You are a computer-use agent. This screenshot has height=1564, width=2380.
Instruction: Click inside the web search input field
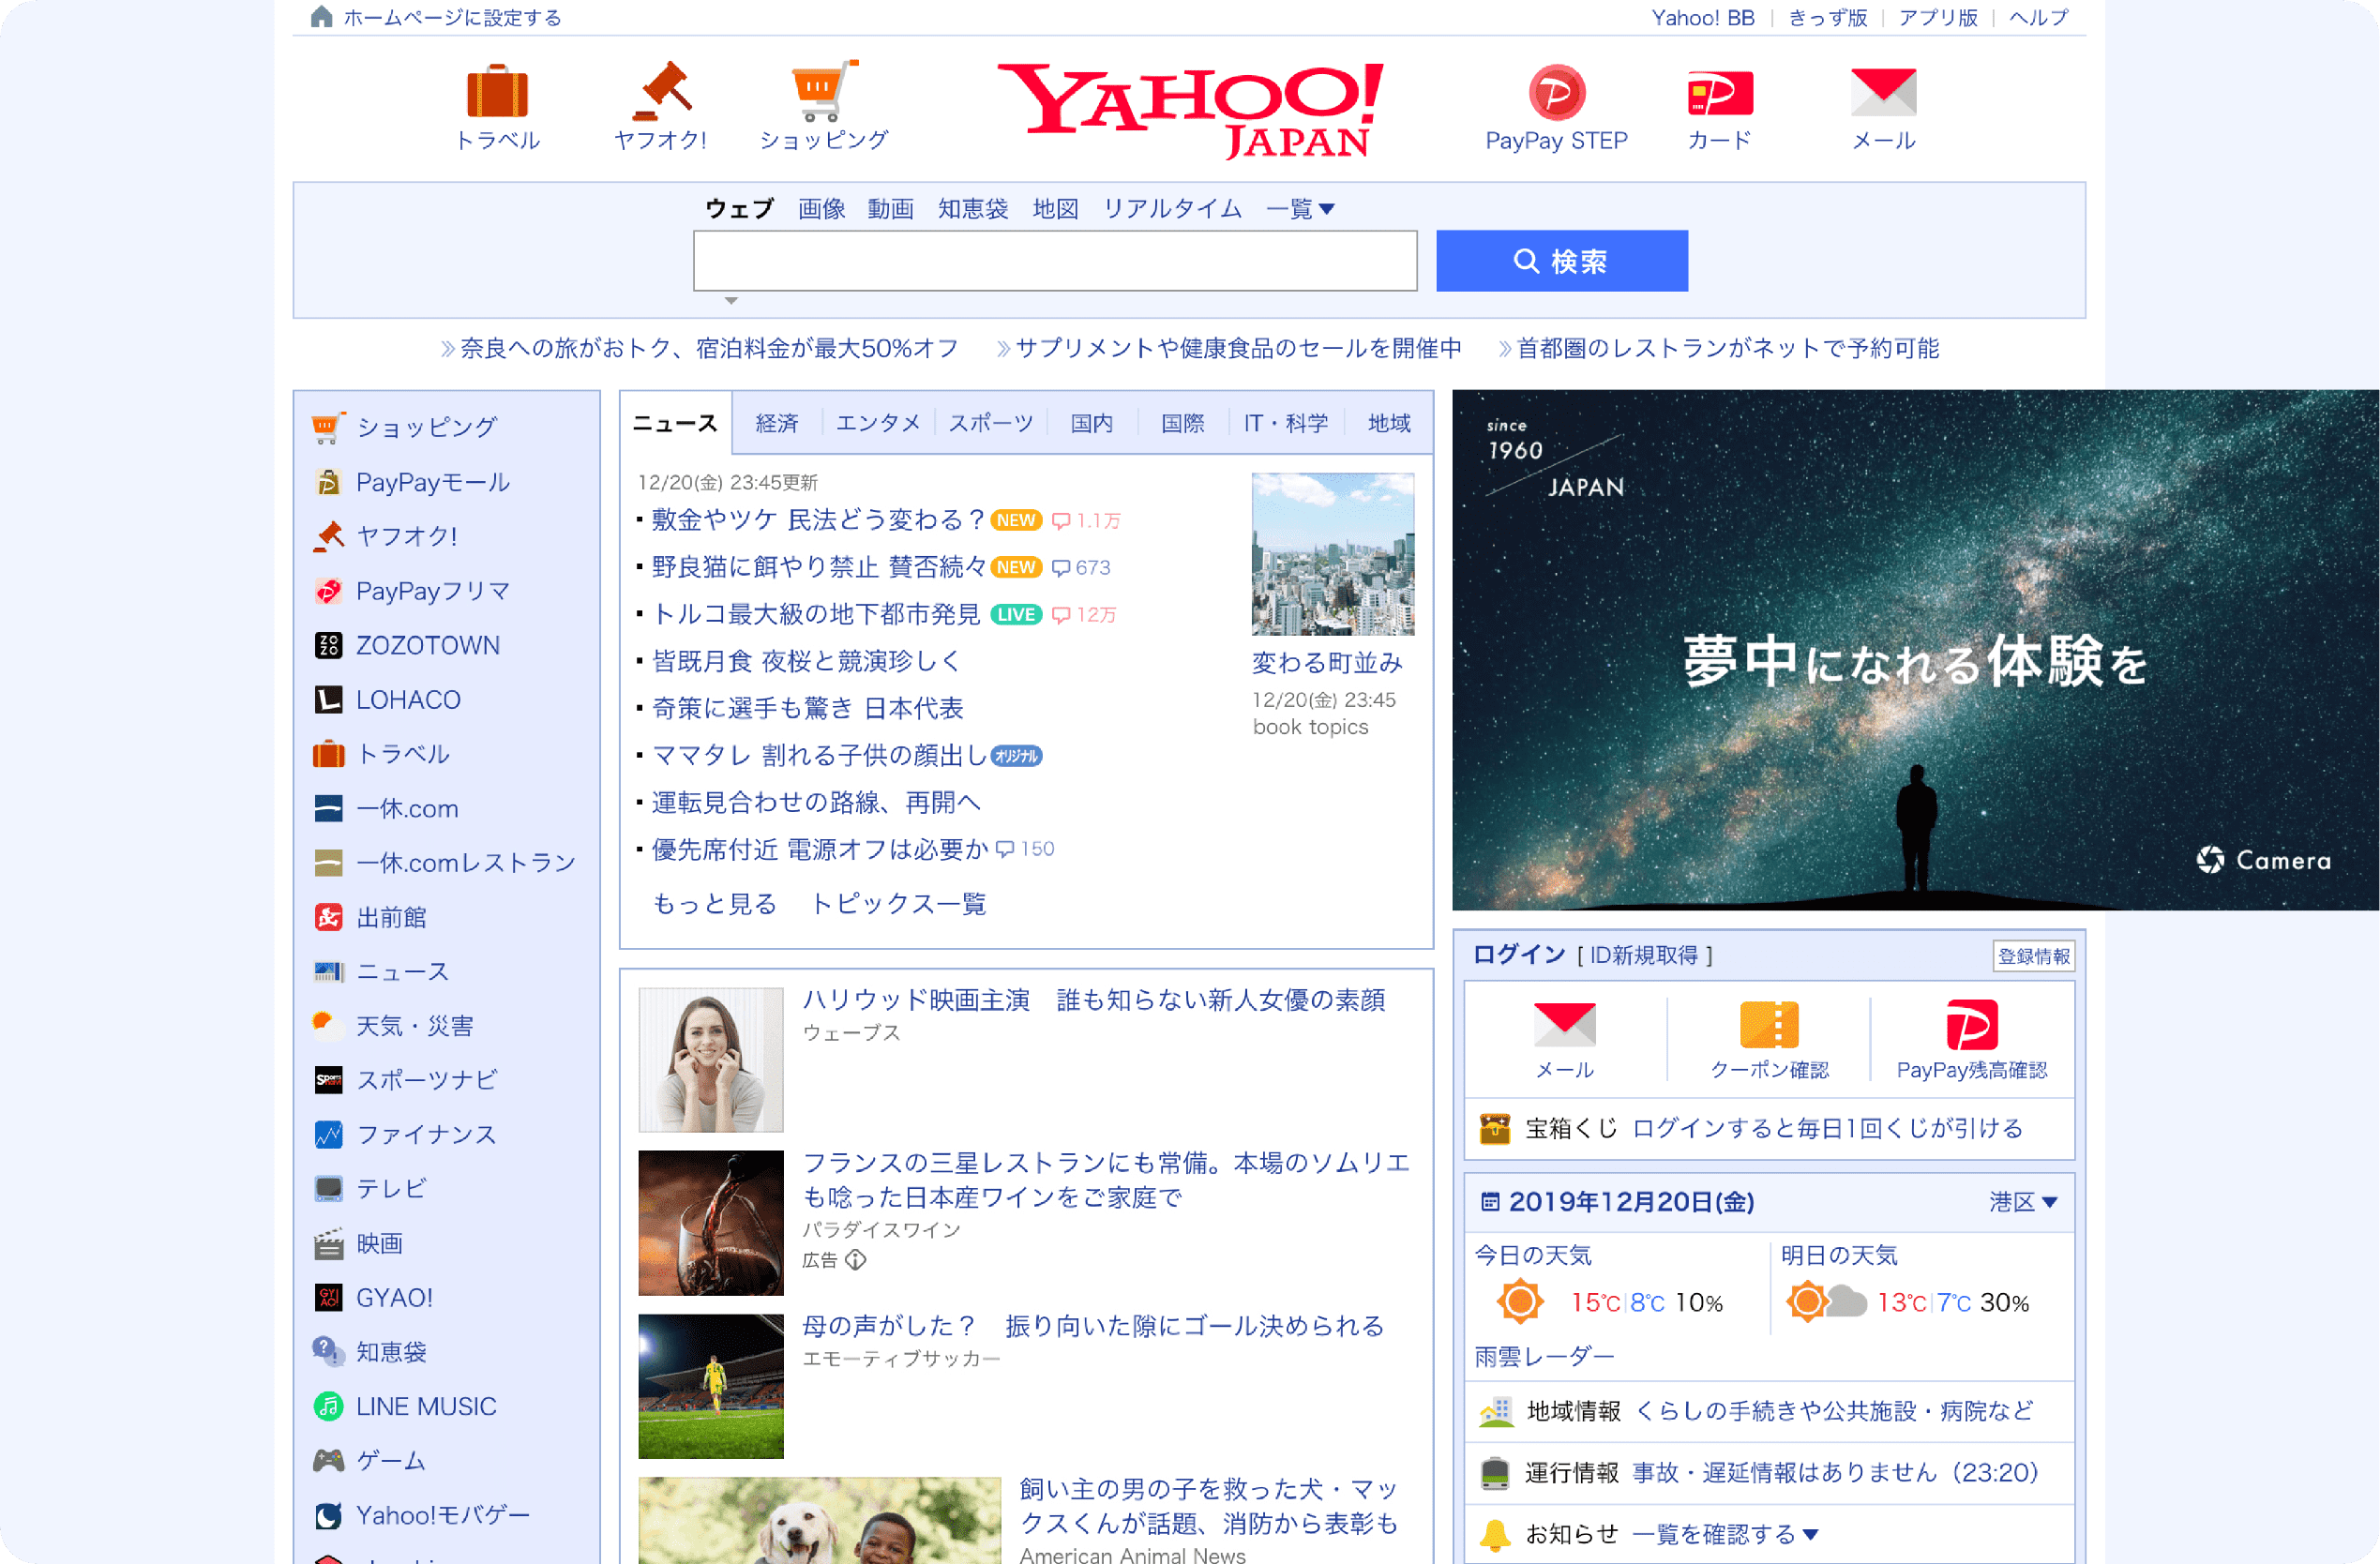coord(1054,261)
